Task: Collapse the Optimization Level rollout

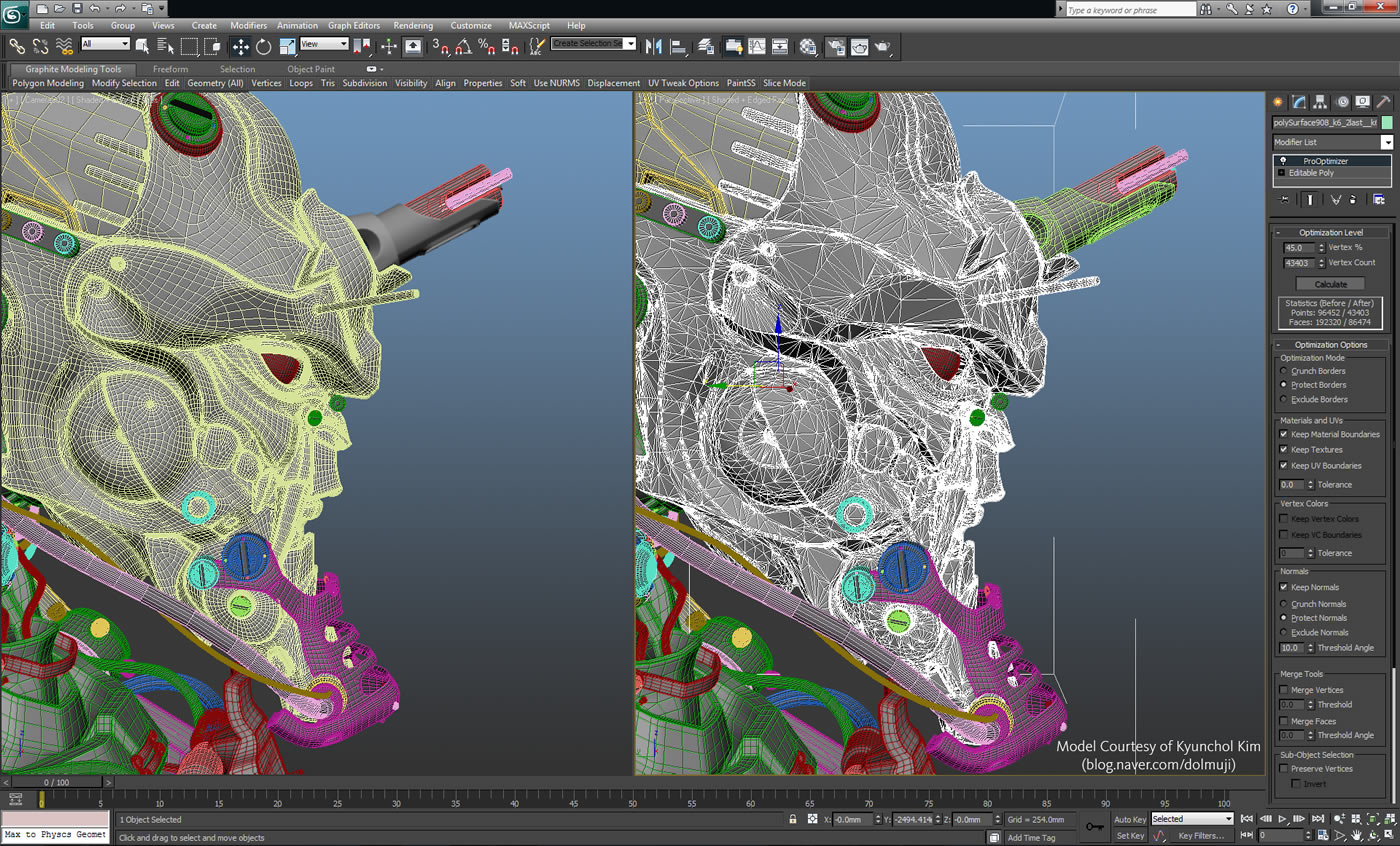Action: (1330, 232)
